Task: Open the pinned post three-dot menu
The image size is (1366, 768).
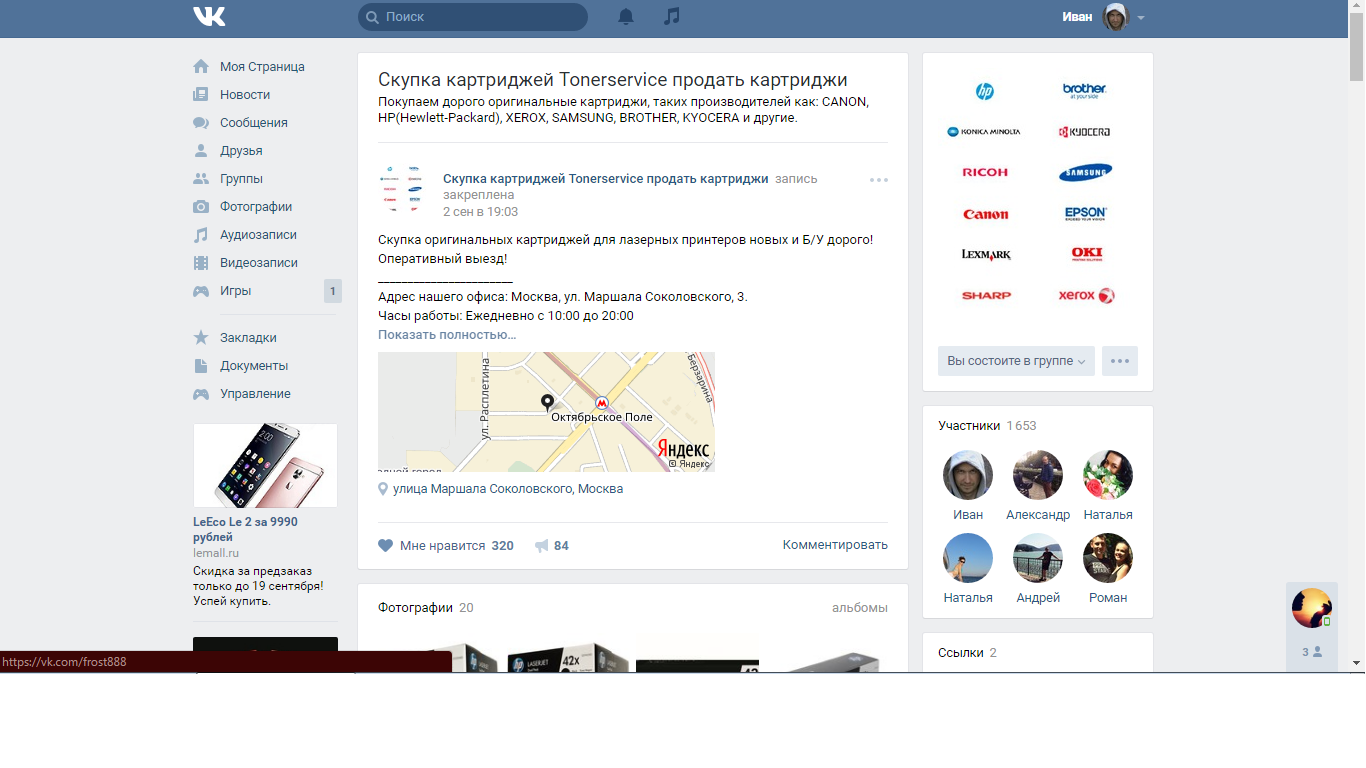Action: [x=879, y=180]
